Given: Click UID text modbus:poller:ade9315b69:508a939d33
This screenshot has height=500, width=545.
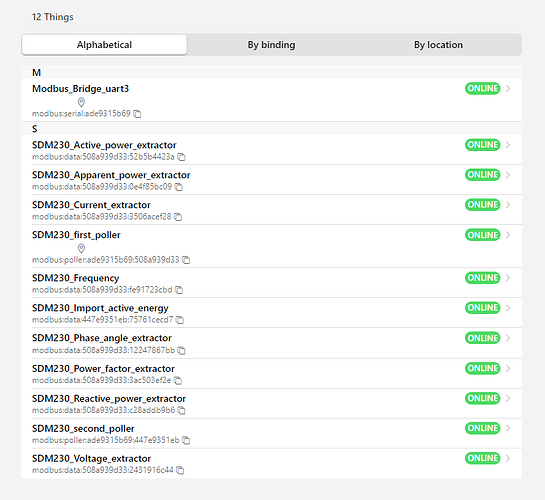Looking at the screenshot, I should tap(106, 260).
